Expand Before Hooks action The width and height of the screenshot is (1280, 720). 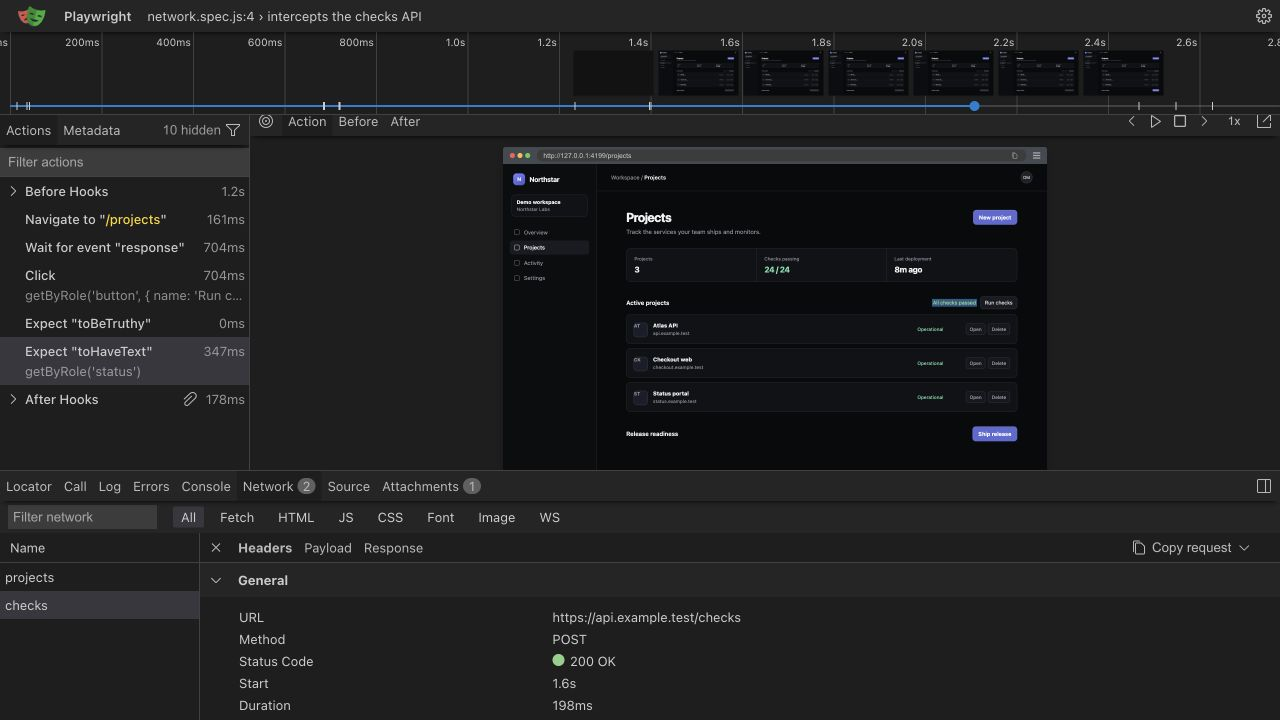tap(13, 191)
